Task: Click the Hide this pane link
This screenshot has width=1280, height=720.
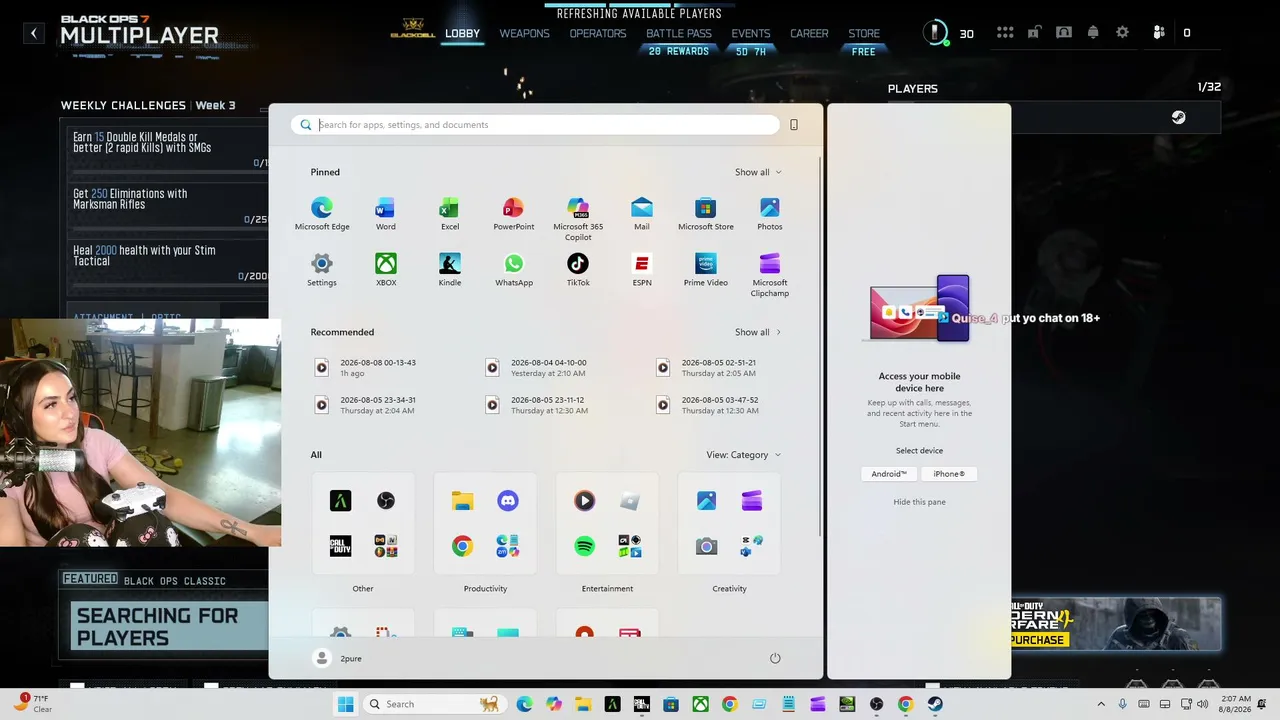Action: [x=919, y=502]
